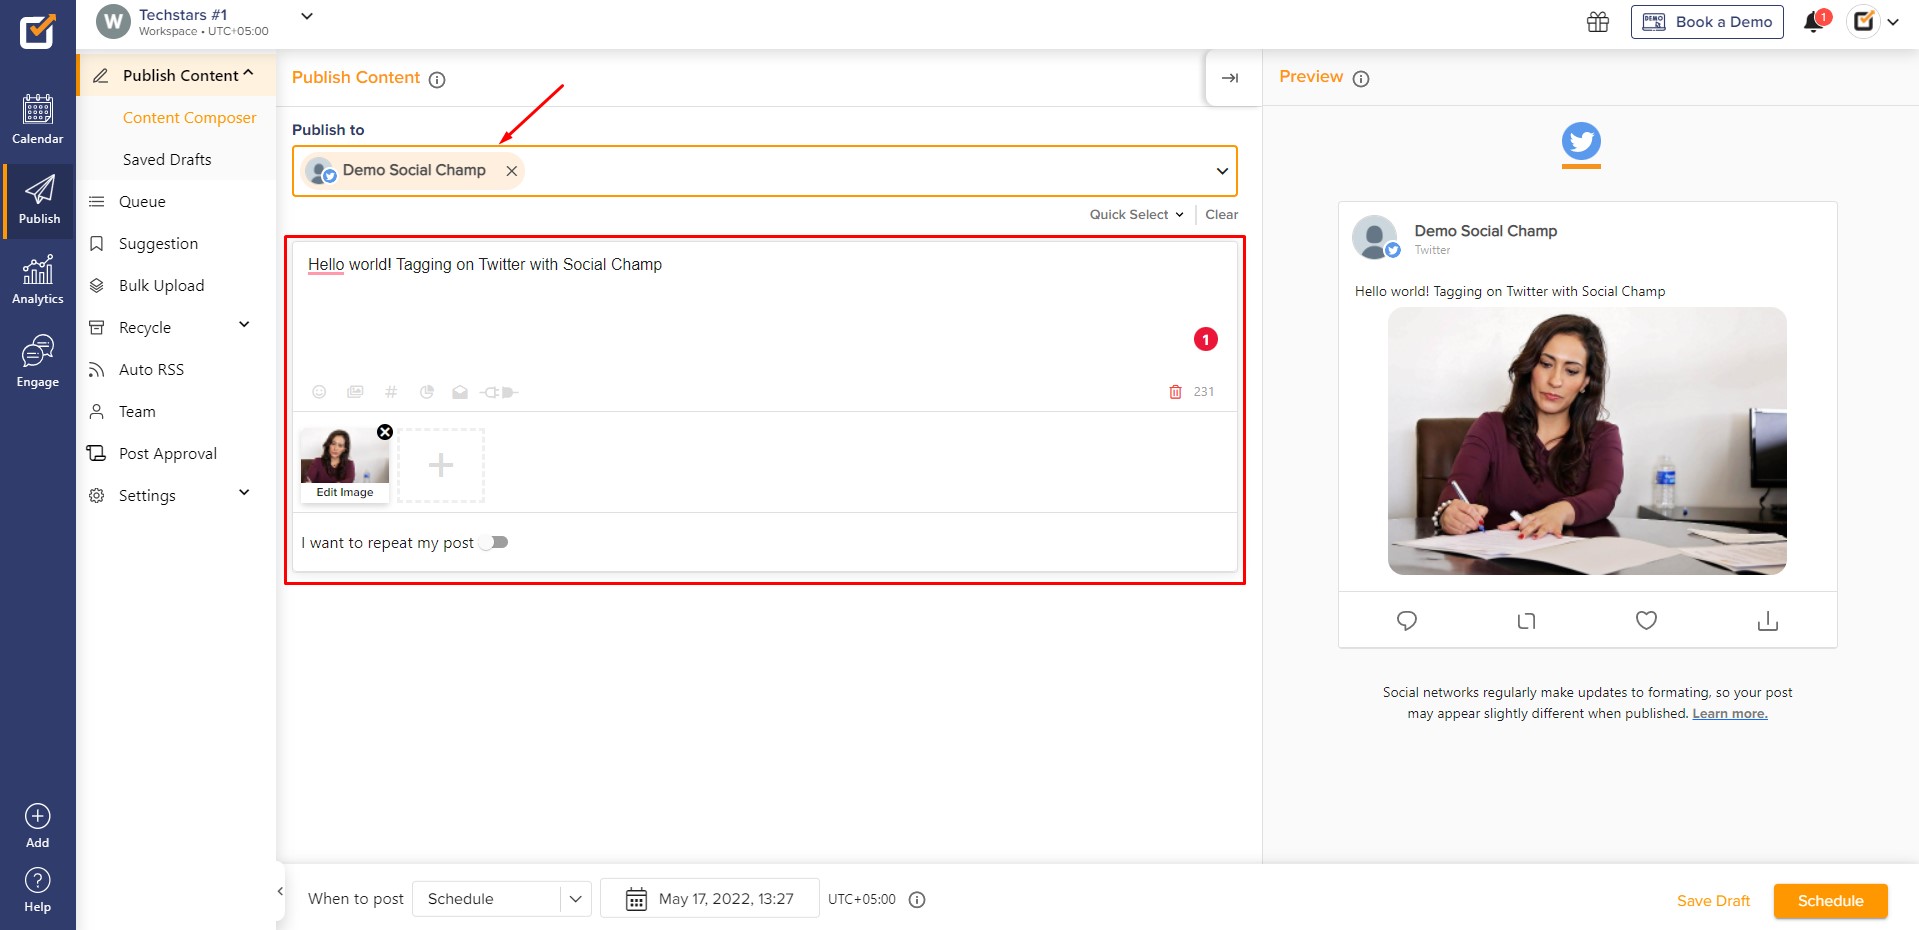Open Team in the side menu
Viewport: 1919px width, 930px height.
coord(137,412)
